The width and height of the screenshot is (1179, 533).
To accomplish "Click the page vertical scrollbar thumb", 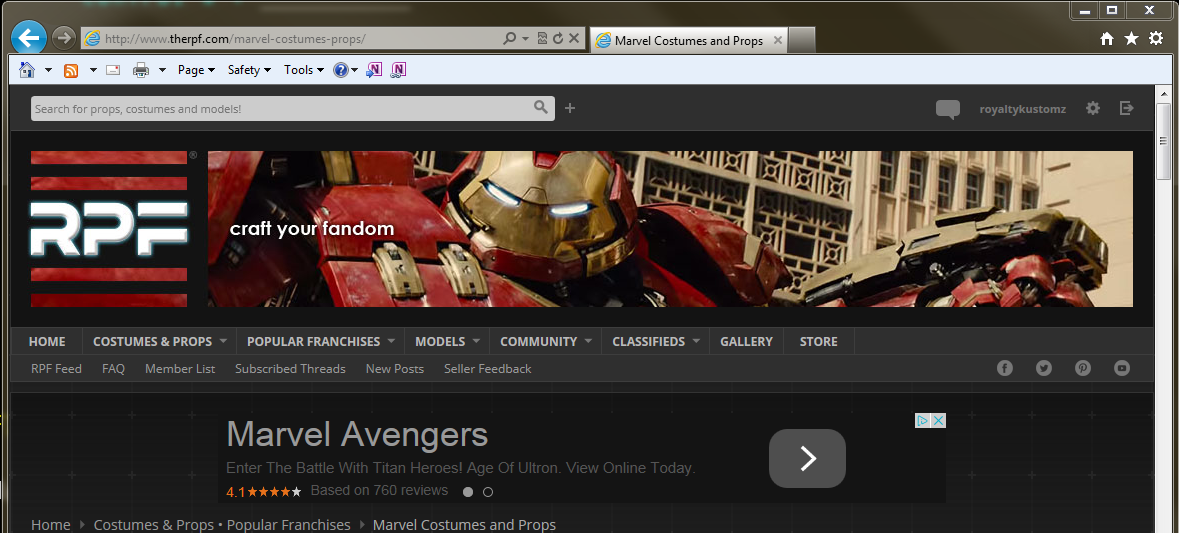I will (x=1163, y=141).
